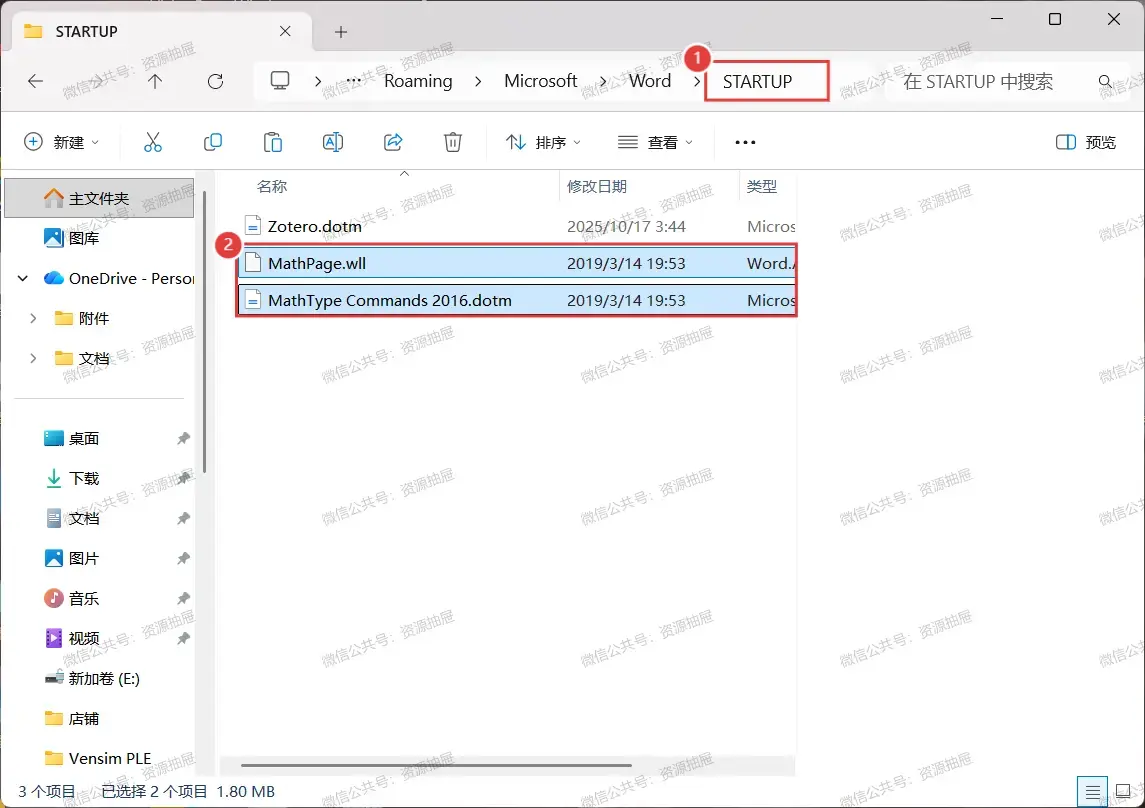Open a new tab with plus button
The height and width of the screenshot is (808, 1145).
click(x=340, y=32)
